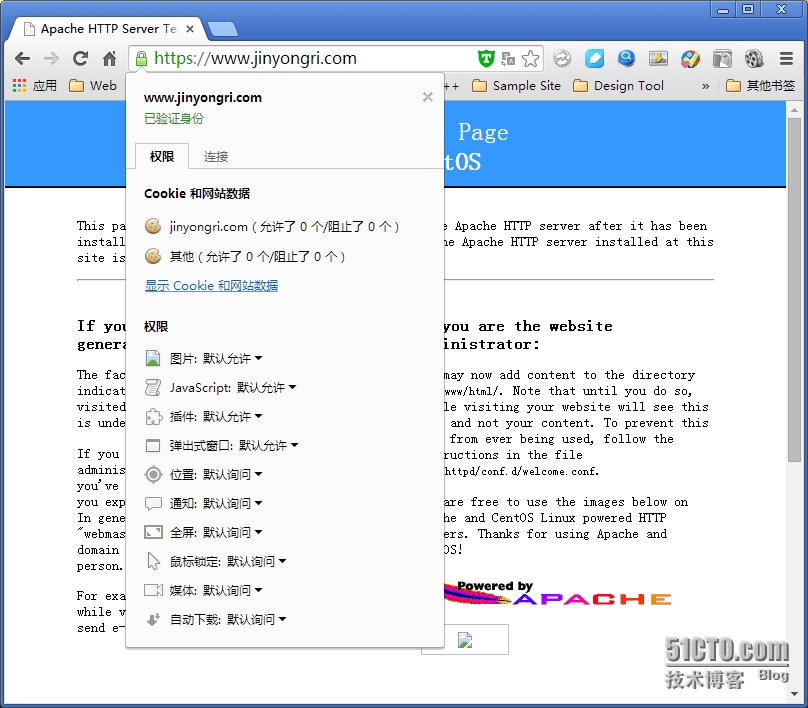Click the scrollbar down arrow
Image resolution: width=808 pixels, height=708 pixels.
[794, 694]
